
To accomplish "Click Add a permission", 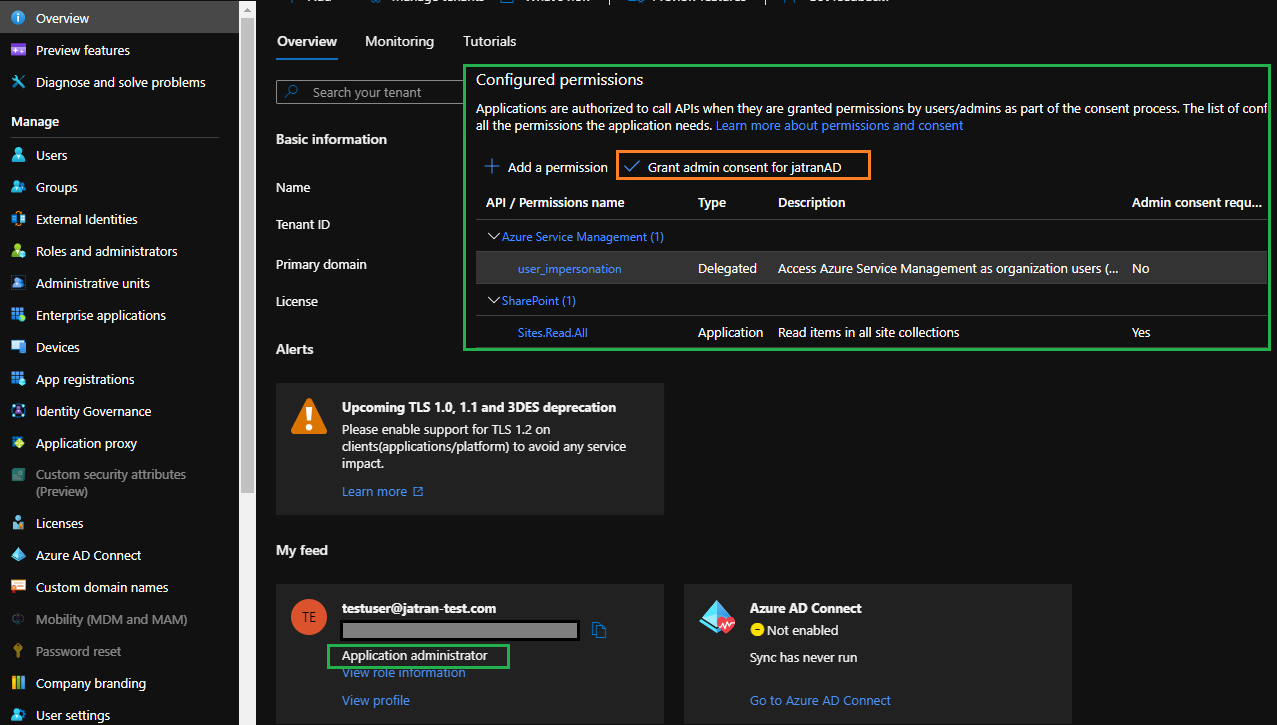I will coord(546,167).
